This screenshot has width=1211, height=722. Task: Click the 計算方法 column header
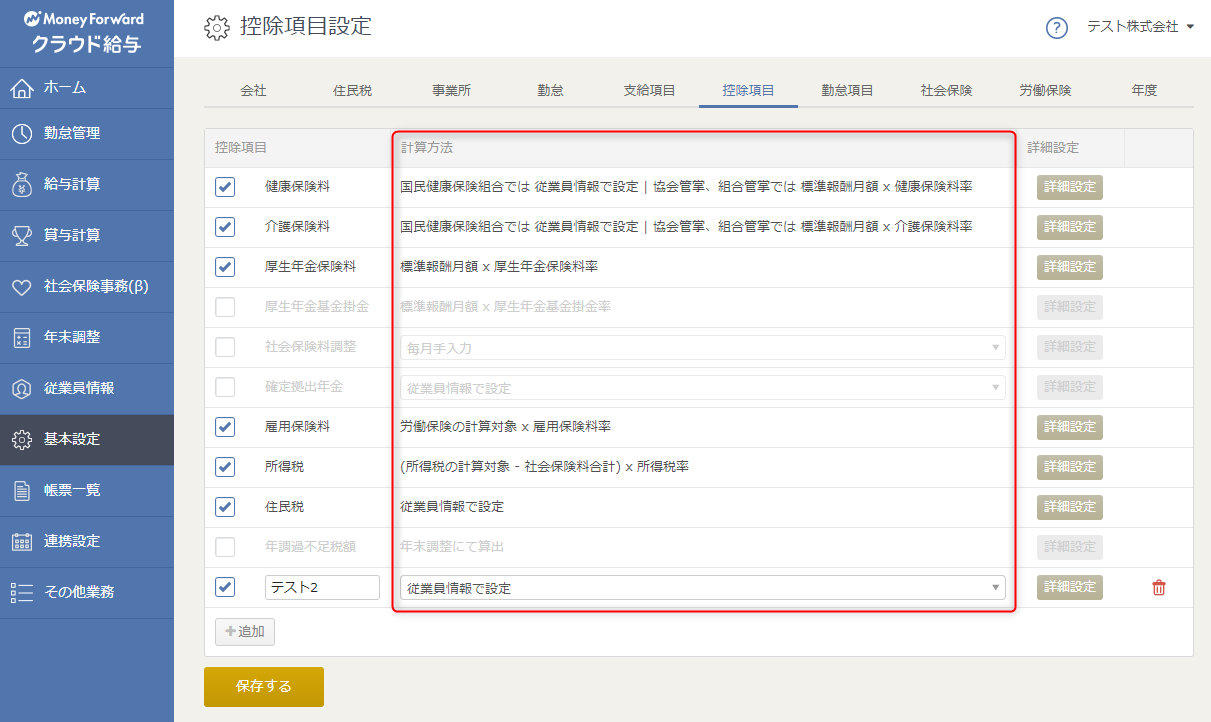(x=427, y=148)
